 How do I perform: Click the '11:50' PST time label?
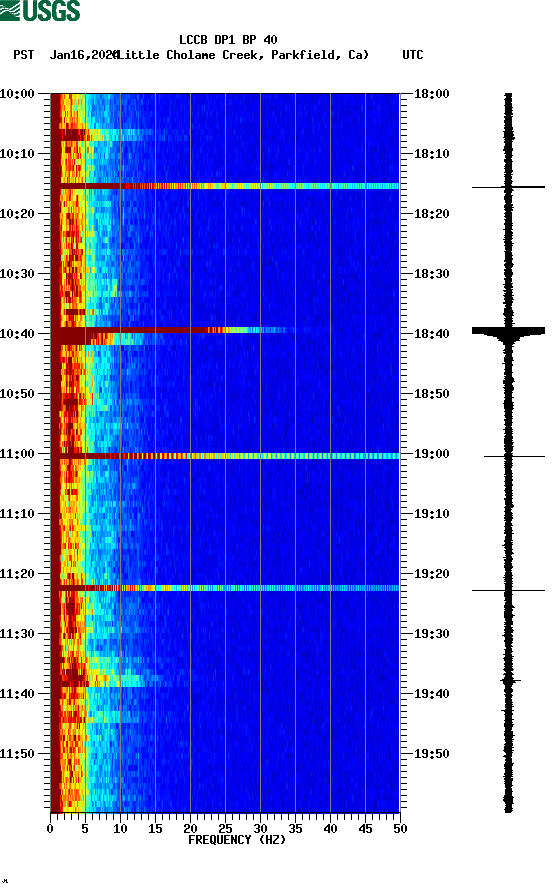(x=18, y=754)
